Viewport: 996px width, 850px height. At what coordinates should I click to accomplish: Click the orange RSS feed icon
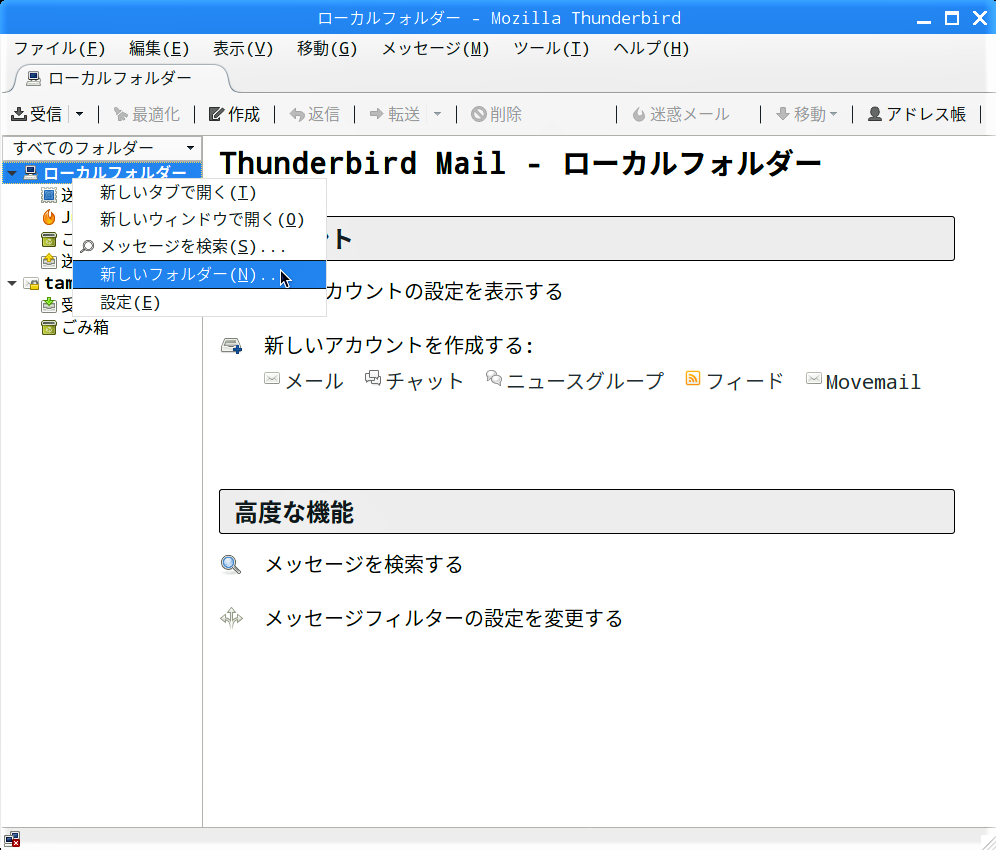[692, 379]
